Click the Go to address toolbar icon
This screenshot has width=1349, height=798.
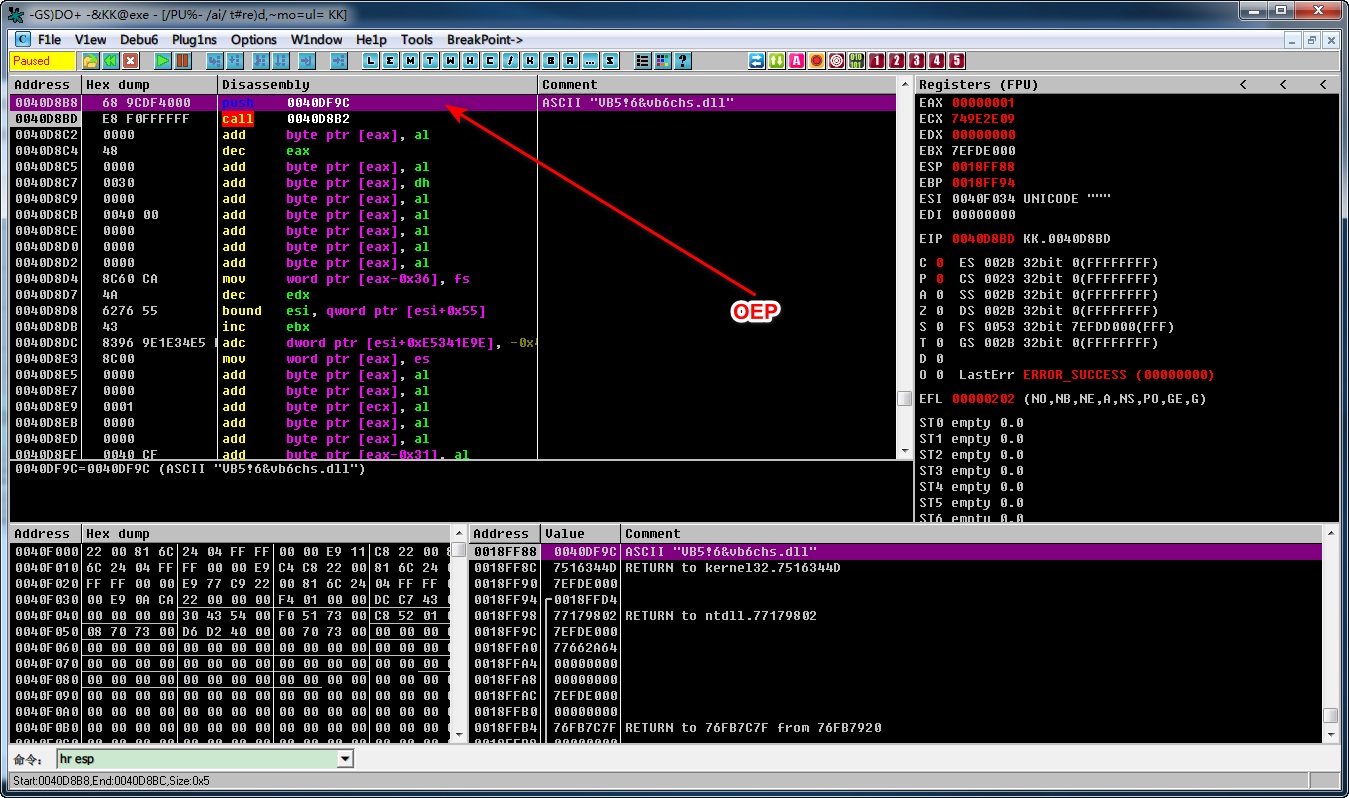338,61
